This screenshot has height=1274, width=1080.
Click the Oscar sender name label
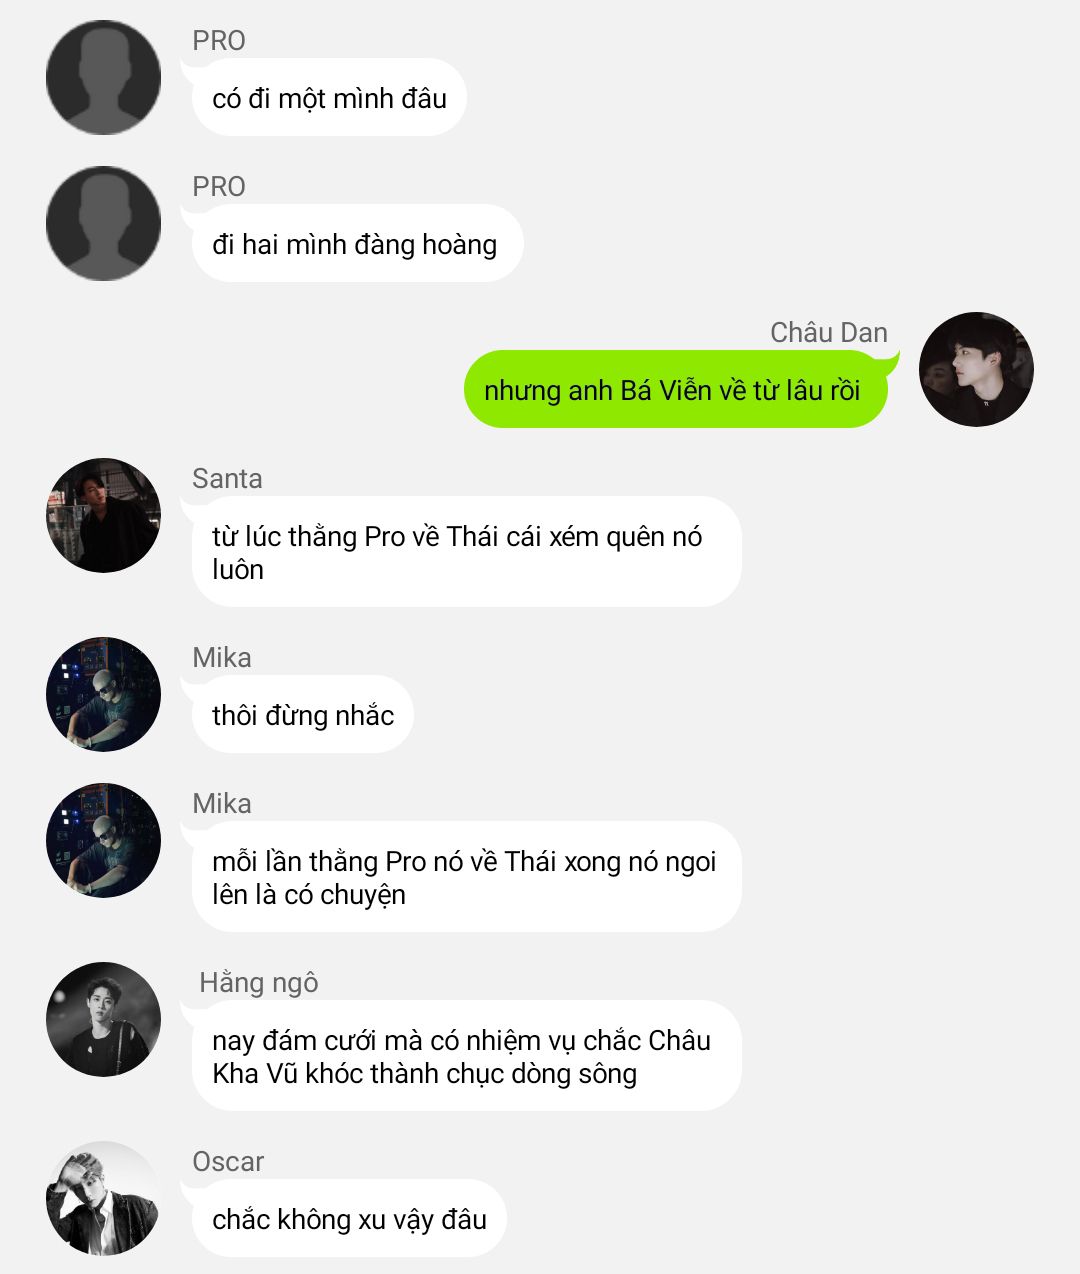click(228, 1161)
